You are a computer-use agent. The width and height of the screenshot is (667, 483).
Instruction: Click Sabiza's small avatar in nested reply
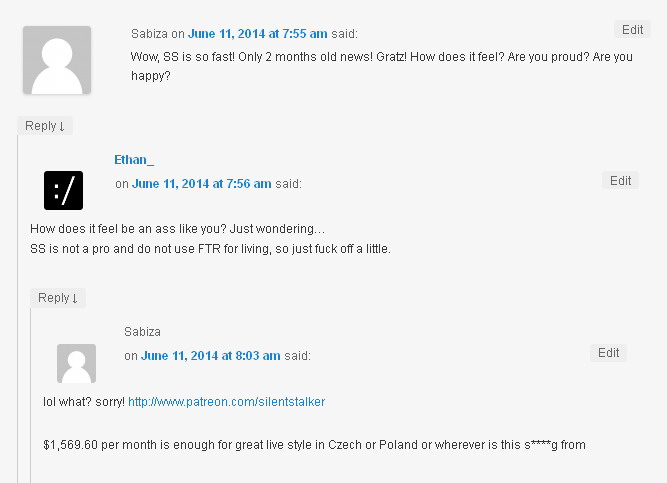[x=76, y=364]
